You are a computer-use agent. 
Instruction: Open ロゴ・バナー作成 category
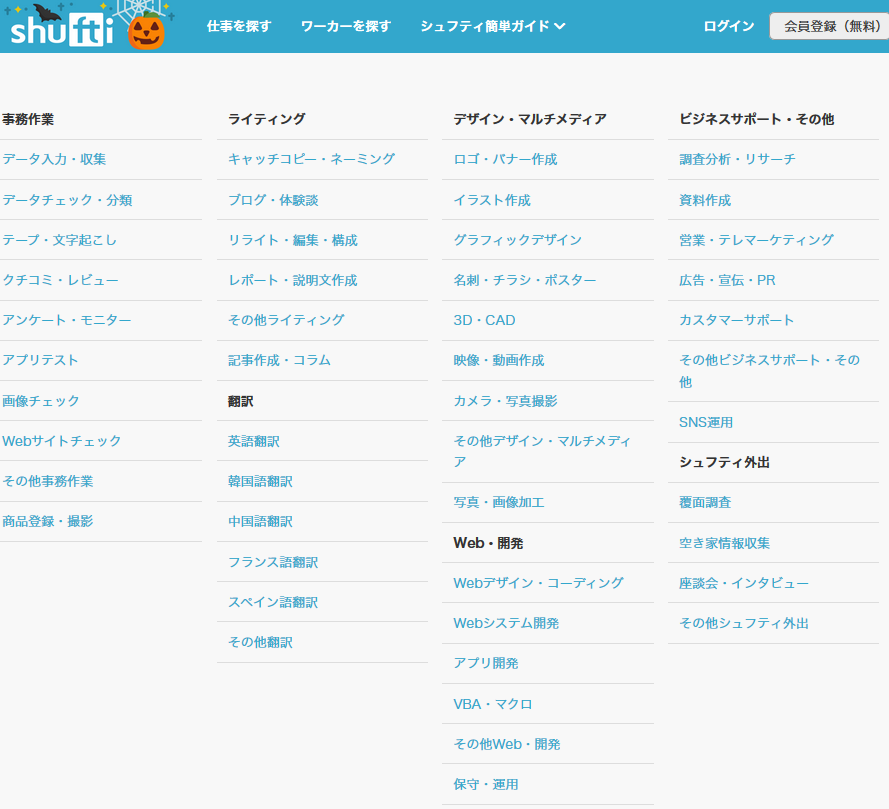click(x=505, y=159)
